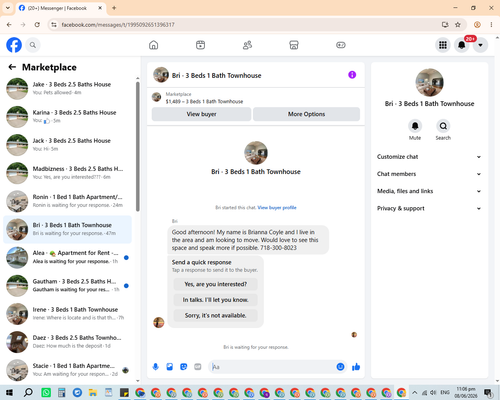The image size is (500, 400).
Task: Open the Windows Start menu
Action: [x=9, y=393]
